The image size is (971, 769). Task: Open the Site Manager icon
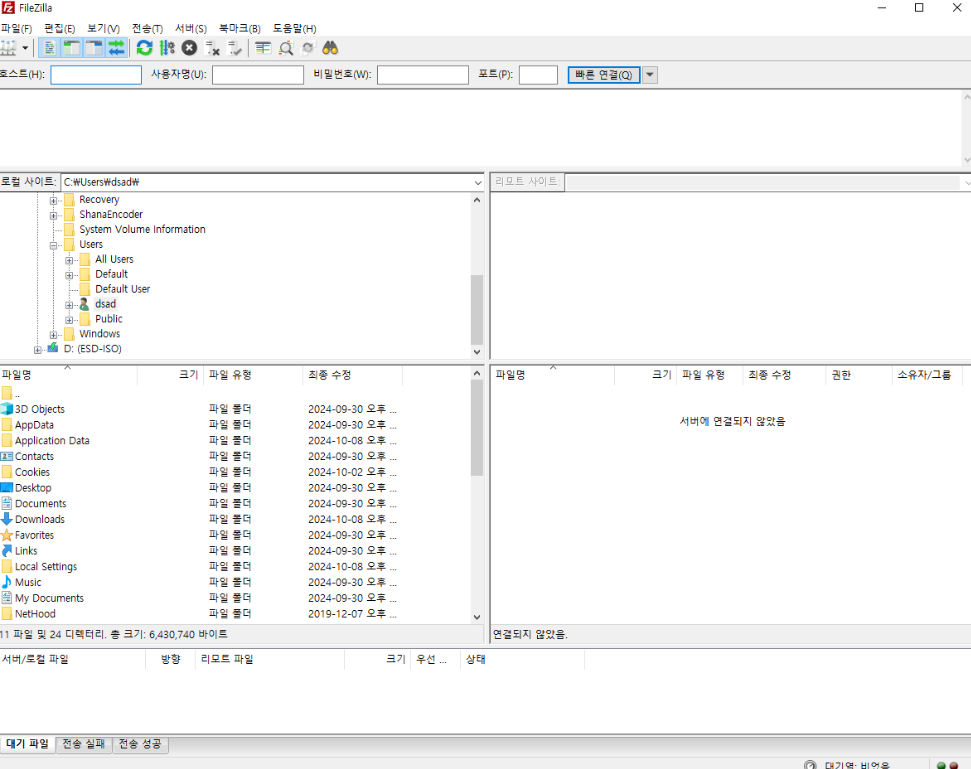coord(8,48)
